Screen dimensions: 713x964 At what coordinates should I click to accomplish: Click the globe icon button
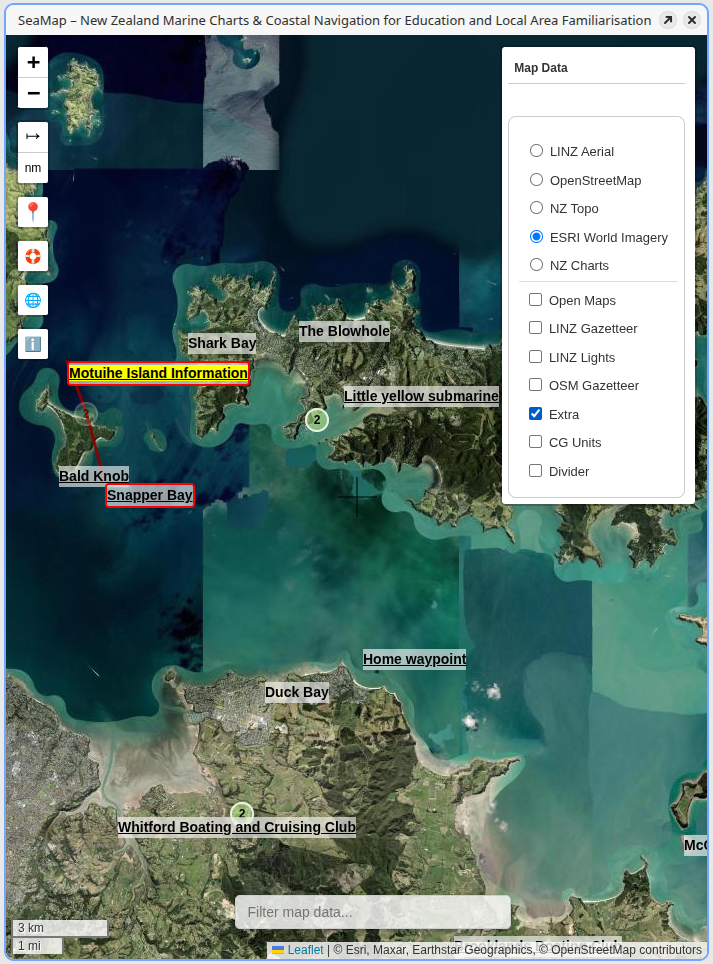tap(33, 300)
